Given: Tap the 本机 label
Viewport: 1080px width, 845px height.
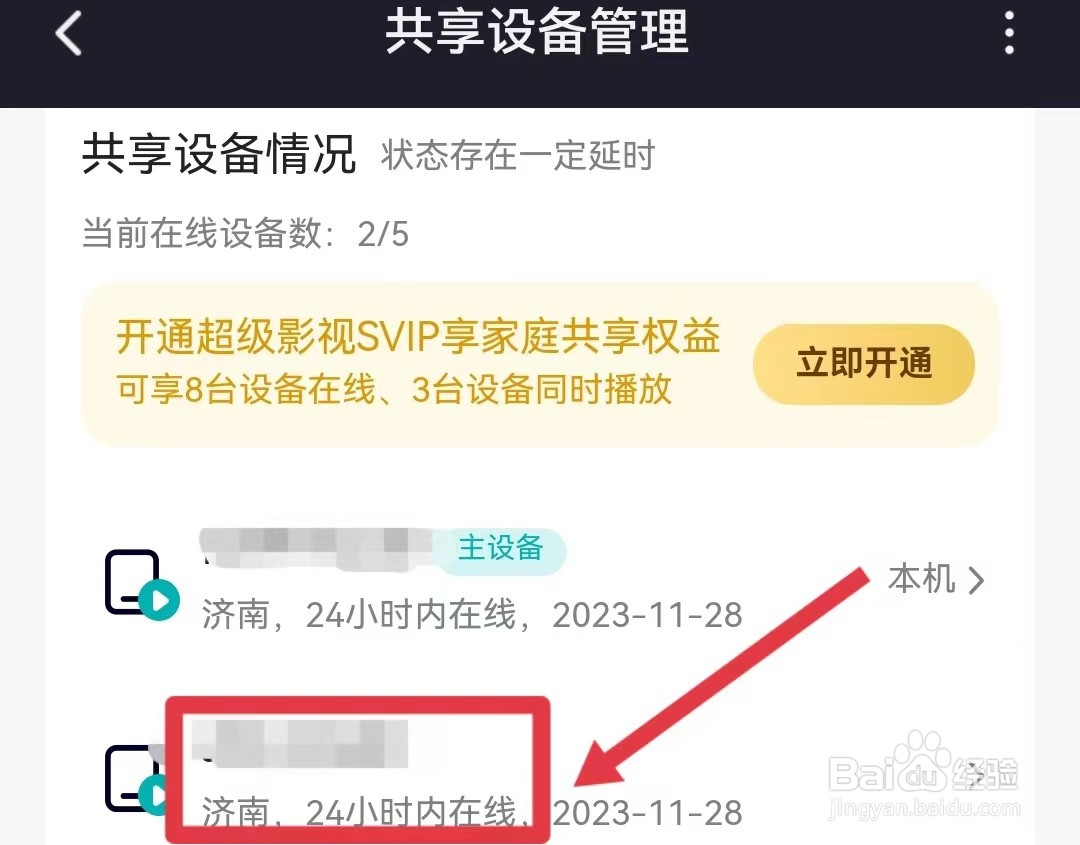Looking at the screenshot, I should tap(922, 579).
